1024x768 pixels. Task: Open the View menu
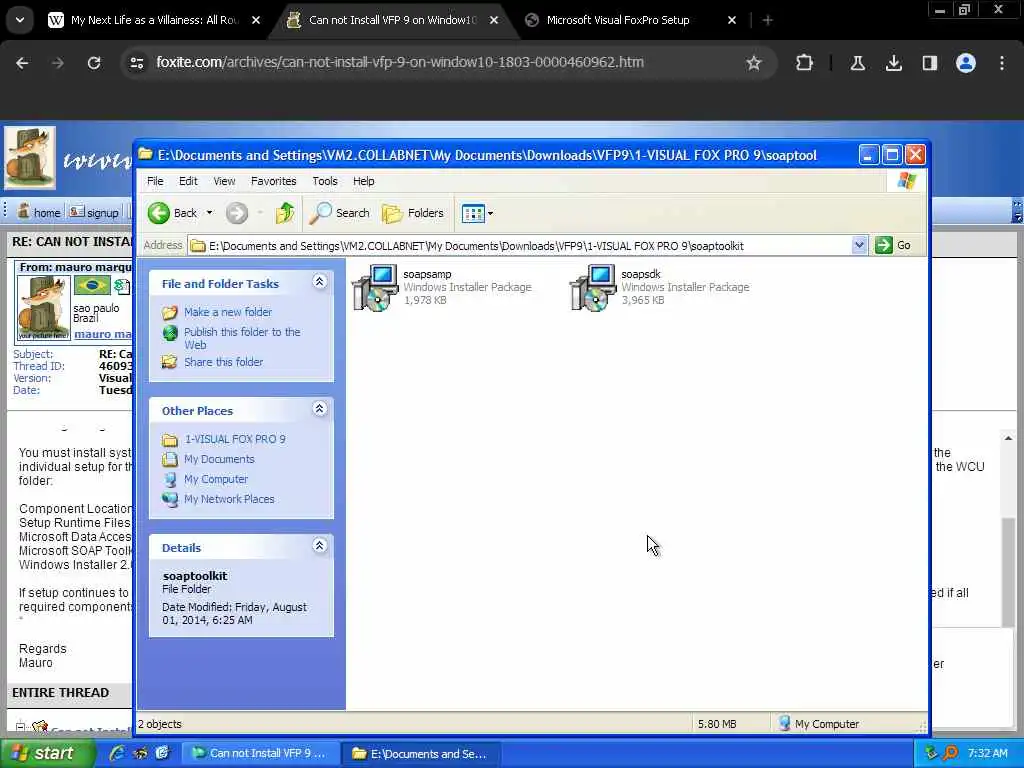[224, 181]
